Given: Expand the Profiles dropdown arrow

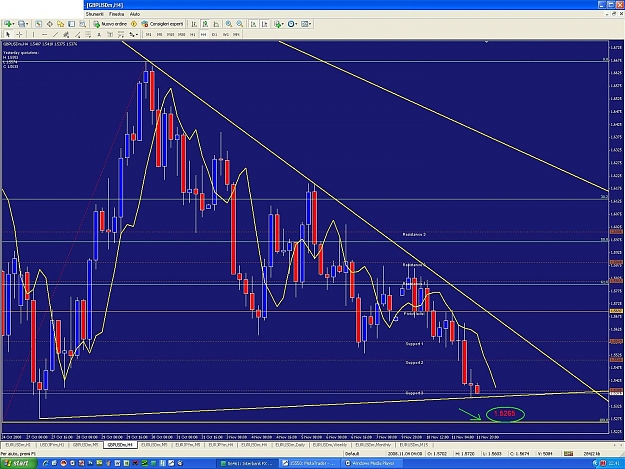Looking at the screenshot, I should point(27,24).
